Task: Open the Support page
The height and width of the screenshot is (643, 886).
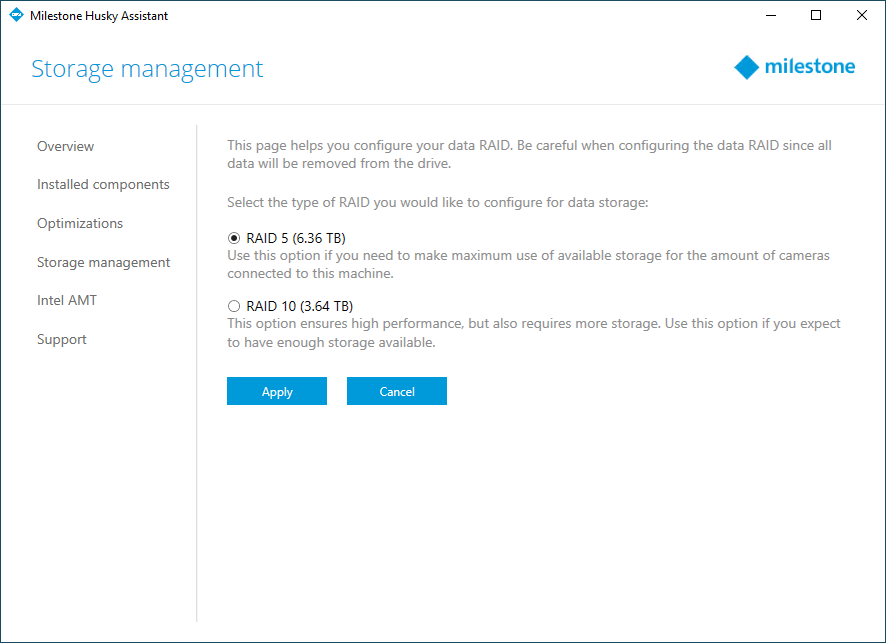Action: point(62,340)
